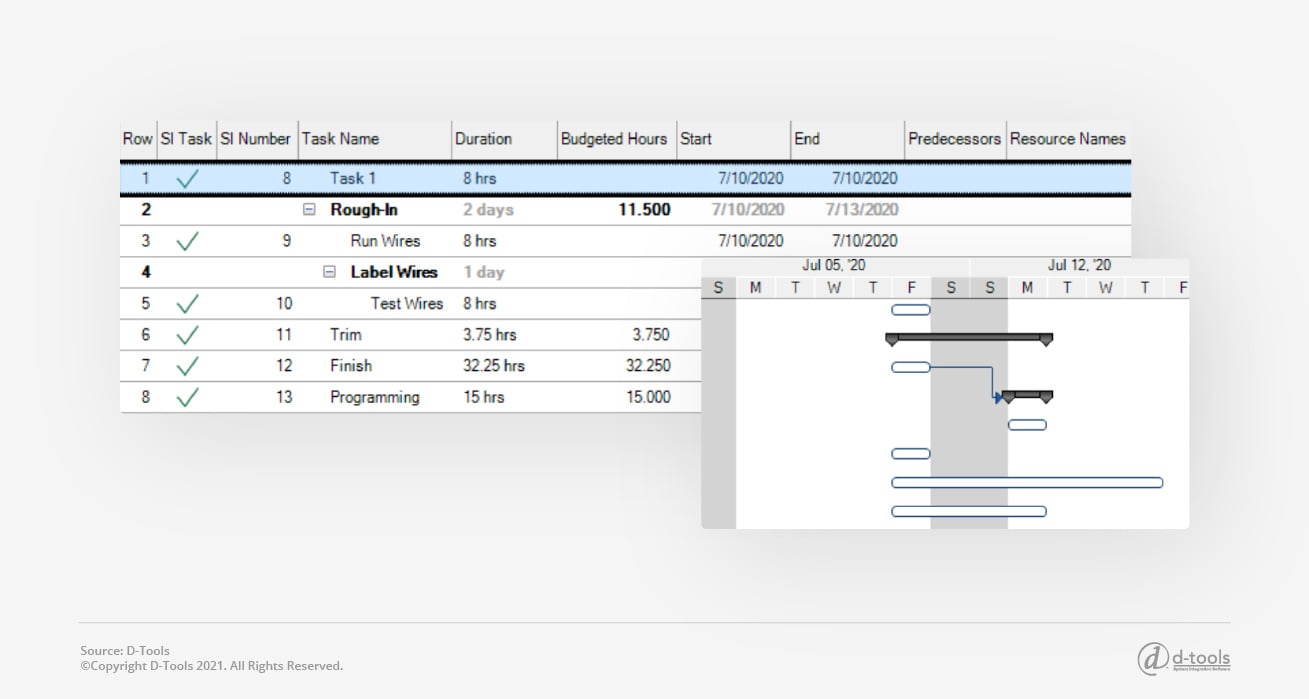Click the SI Task checkmark in Finish row
This screenshot has width=1309, height=699.
(x=187, y=366)
